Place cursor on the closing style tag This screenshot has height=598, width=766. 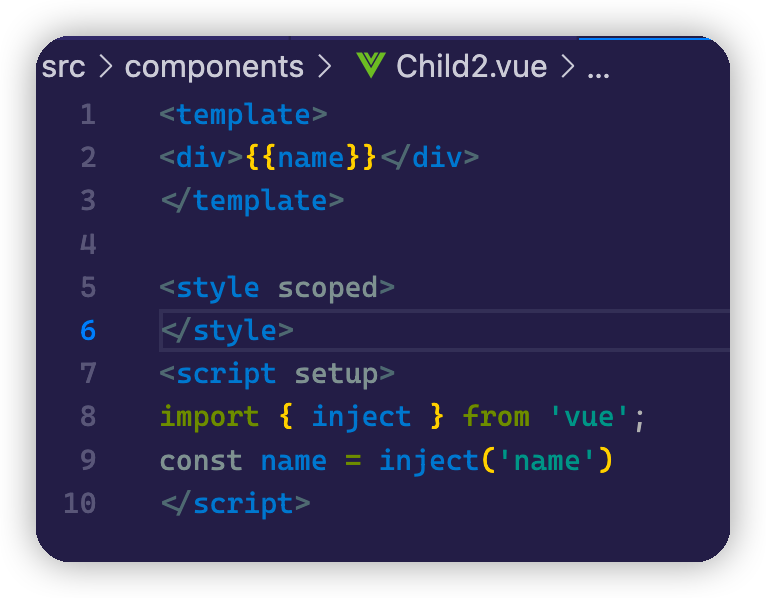coord(227,330)
